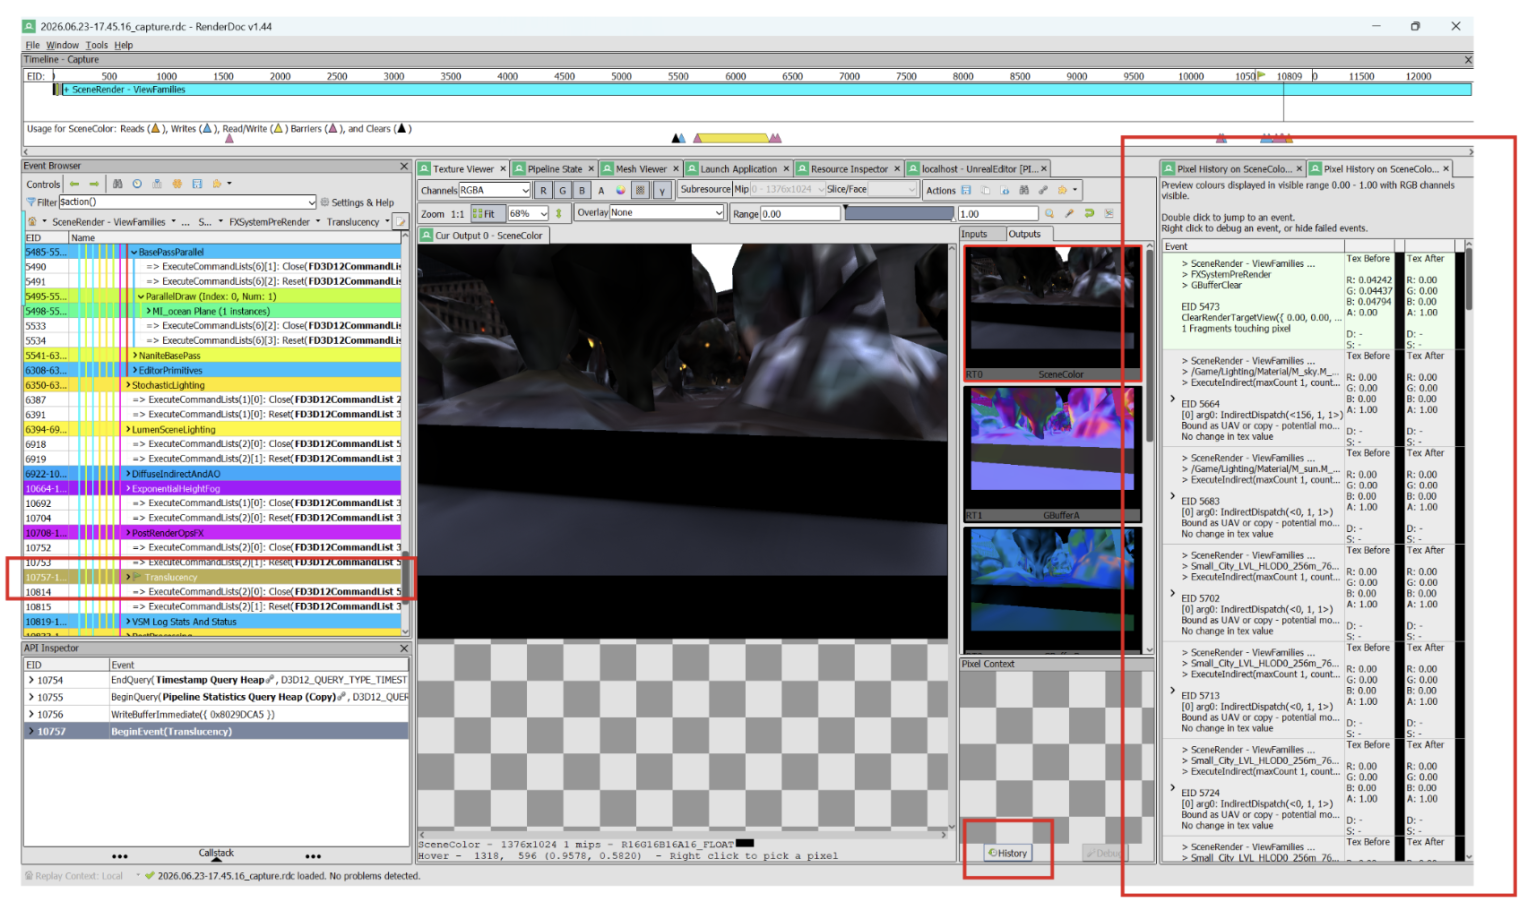Reset range with the green return icon
Screen dimensions: 1536x919
[1089, 213]
